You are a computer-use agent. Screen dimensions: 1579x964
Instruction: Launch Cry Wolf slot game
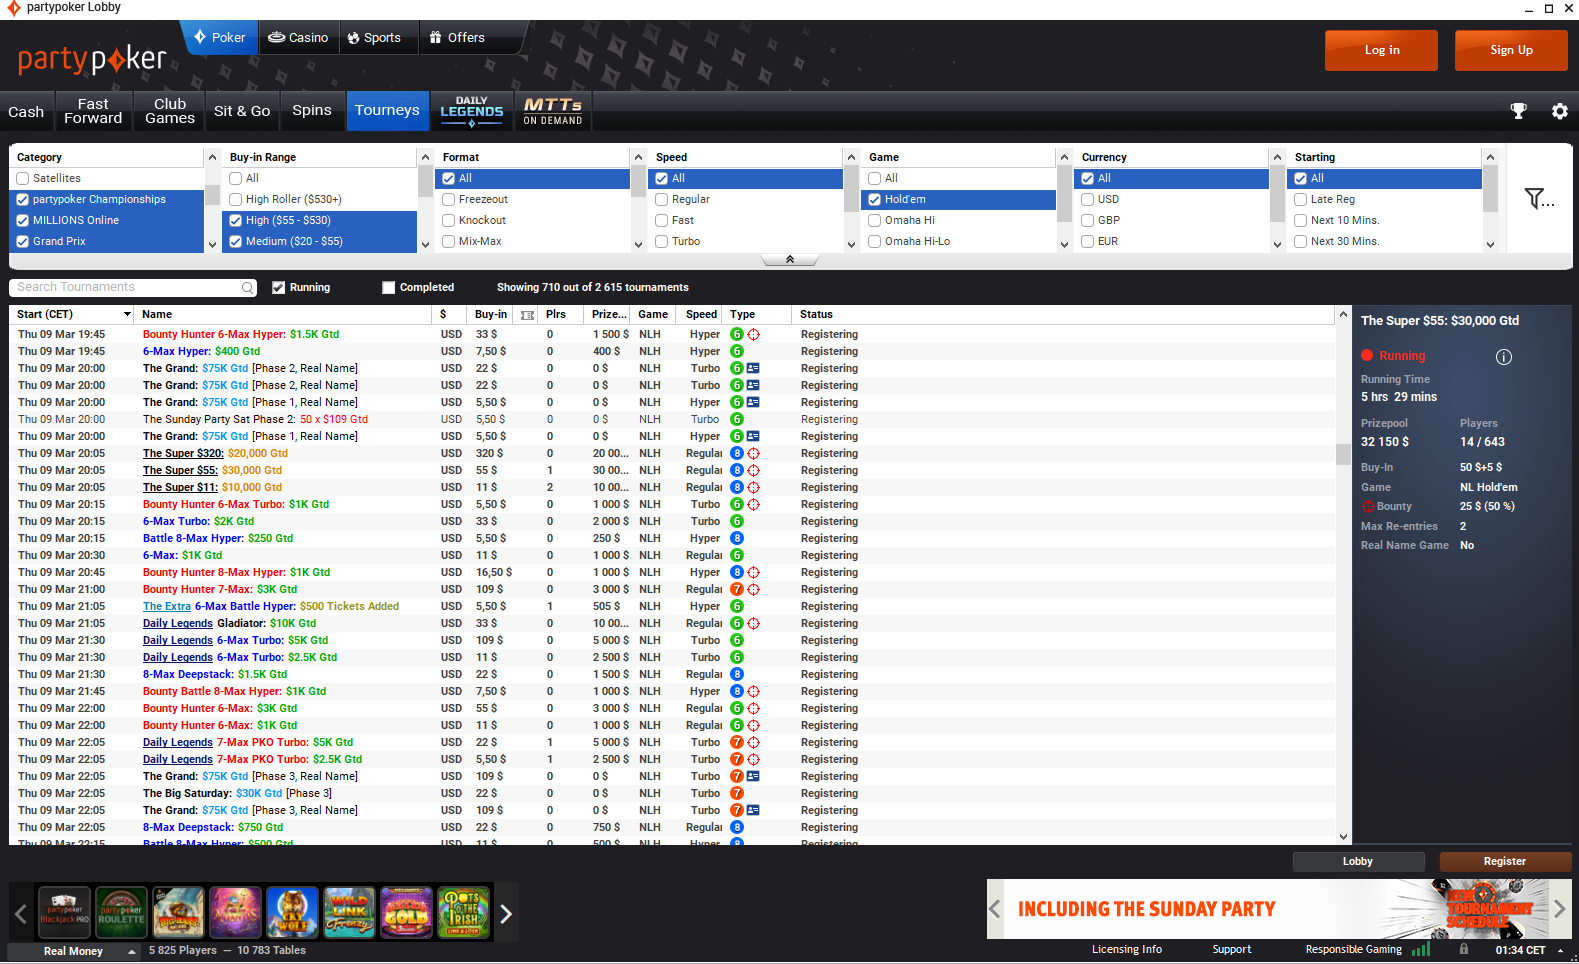pyautogui.click(x=292, y=912)
